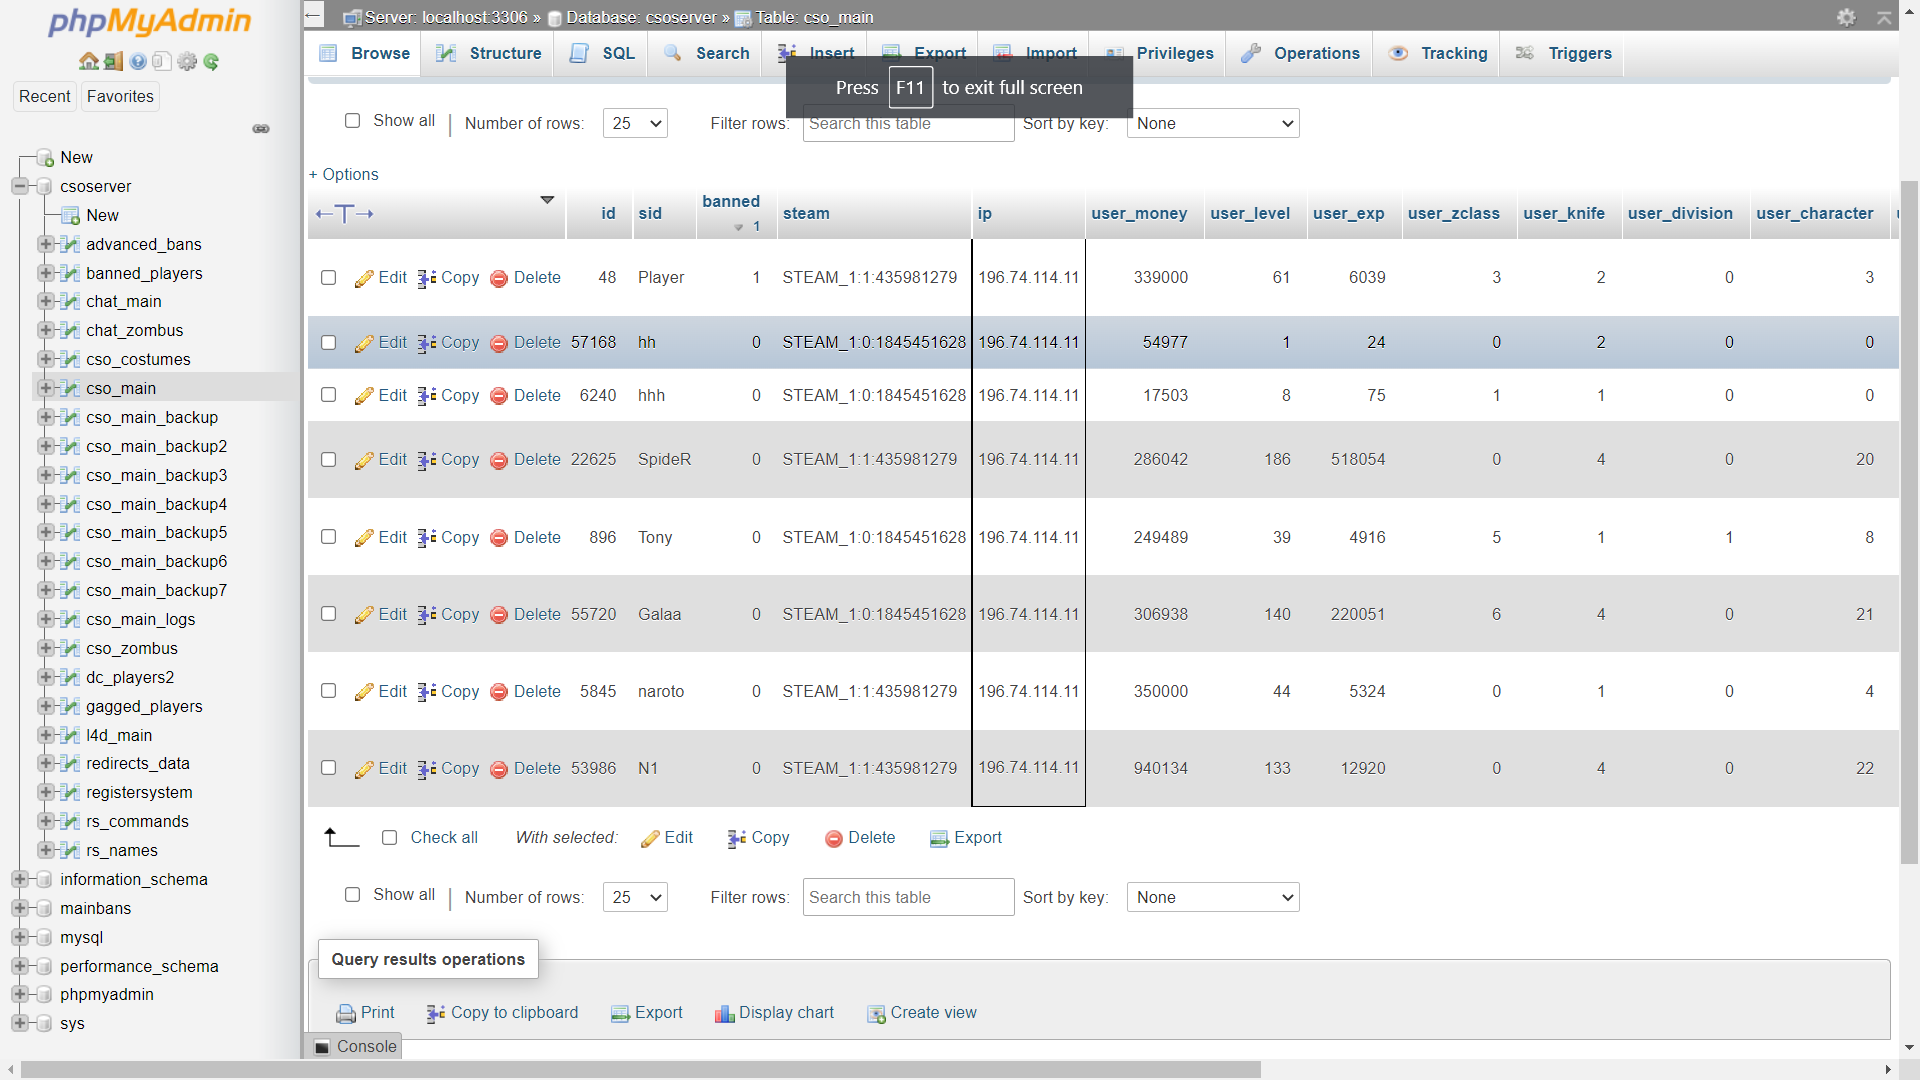
Task: Expand the information_schema database node
Action: [x=19, y=879]
